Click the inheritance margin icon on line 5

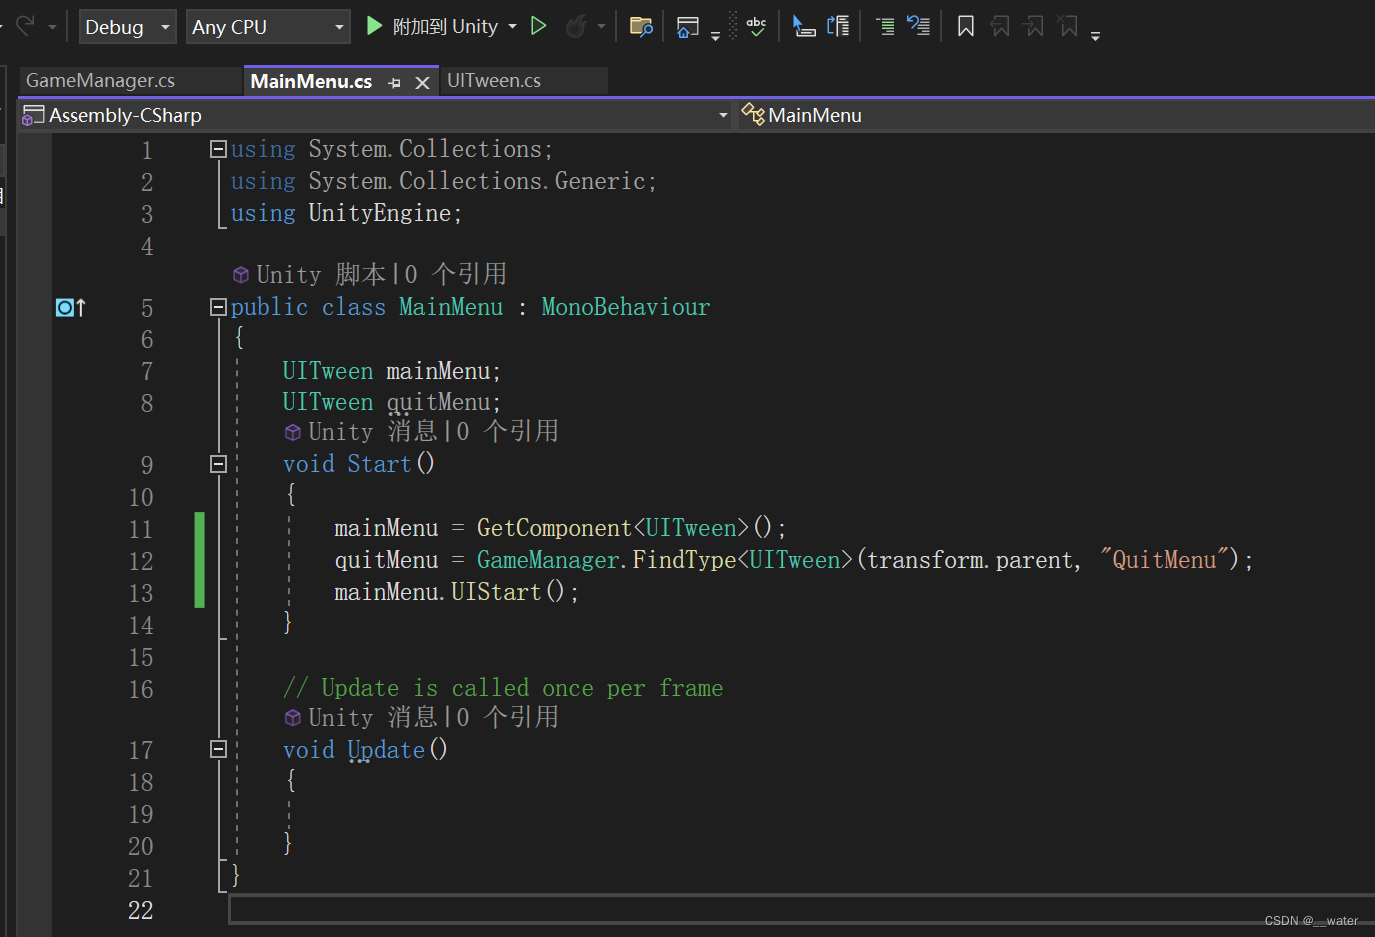tap(71, 307)
